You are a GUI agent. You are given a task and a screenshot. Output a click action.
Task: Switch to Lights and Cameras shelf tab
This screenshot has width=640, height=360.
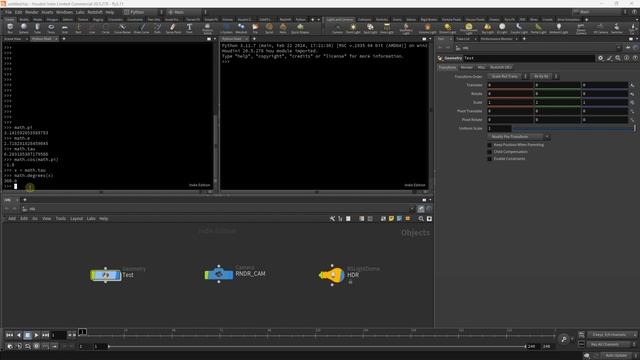coord(340,19)
